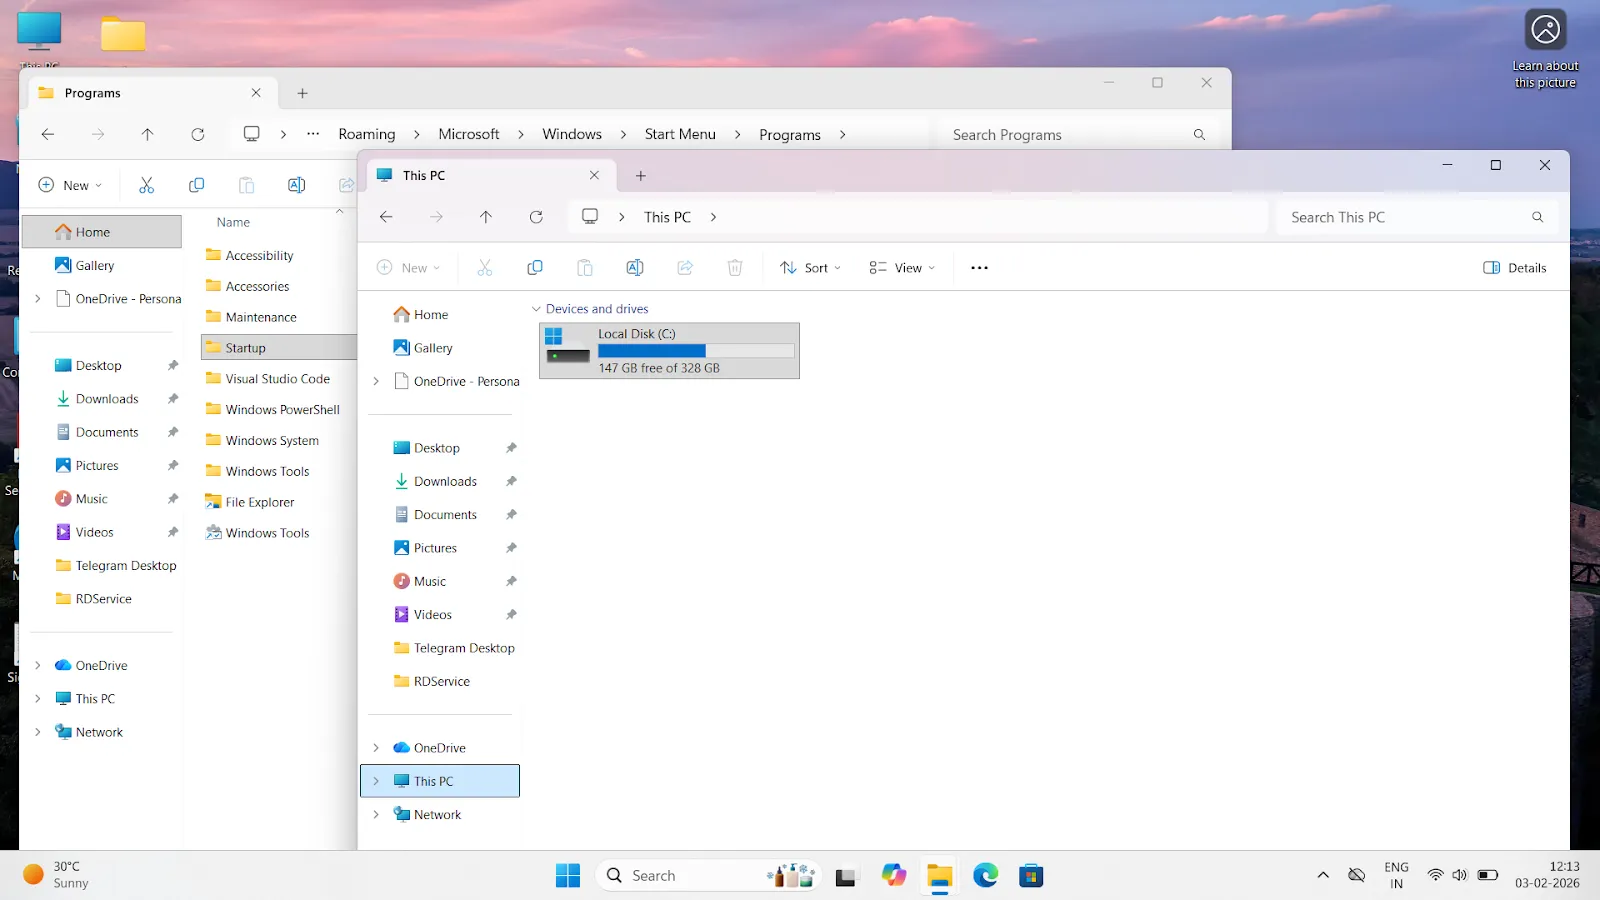Select the Local Disk (C:) drive
The width and height of the screenshot is (1600, 900).
point(669,351)
